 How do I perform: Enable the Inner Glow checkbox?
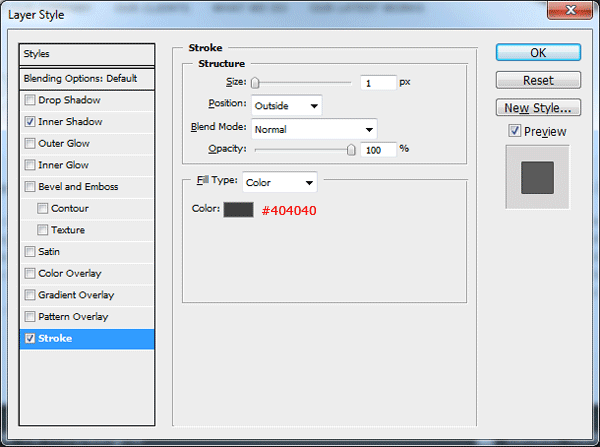31,165
